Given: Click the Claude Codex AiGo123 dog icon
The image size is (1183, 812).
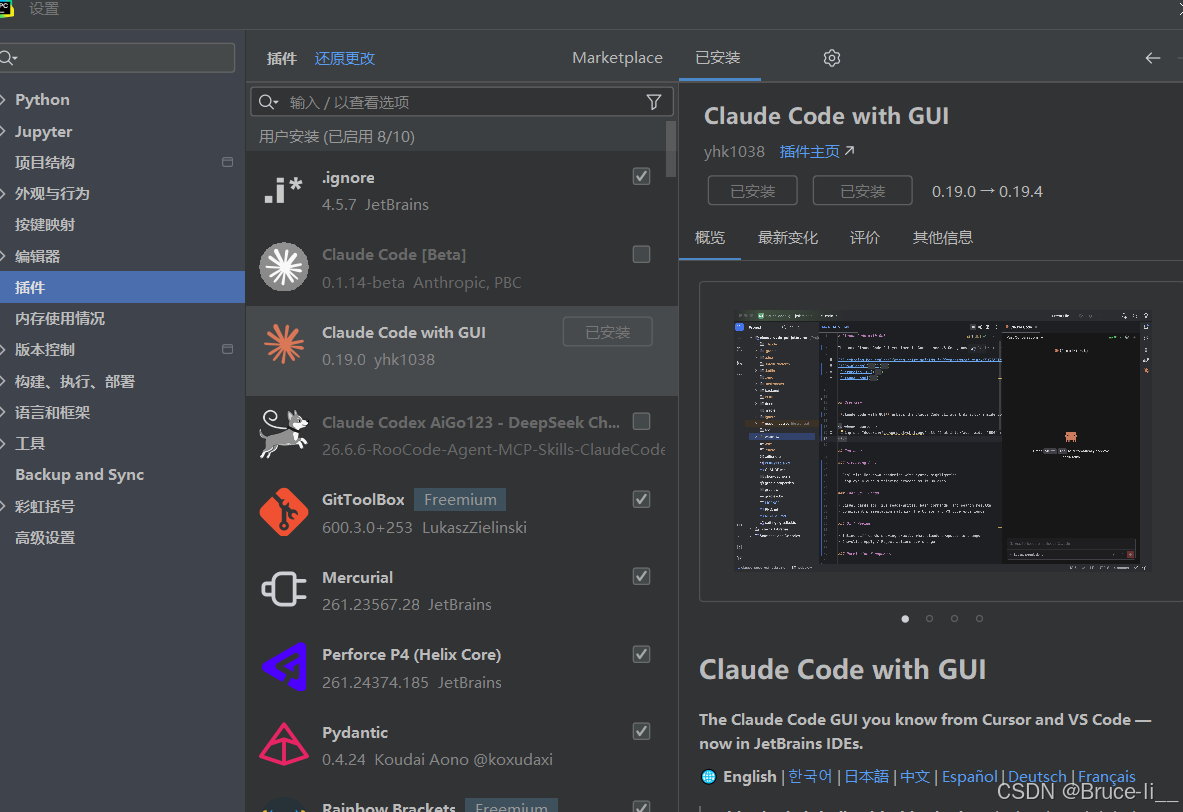Looking at the screenshot, I should pos(284,434).
